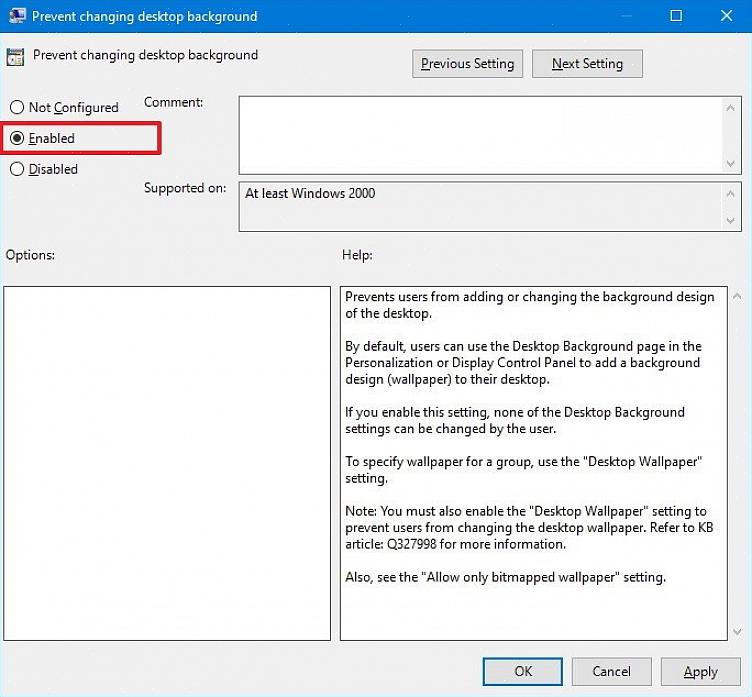
Task: Click the Help pane scroll down arrow
Action: point(737,632)
